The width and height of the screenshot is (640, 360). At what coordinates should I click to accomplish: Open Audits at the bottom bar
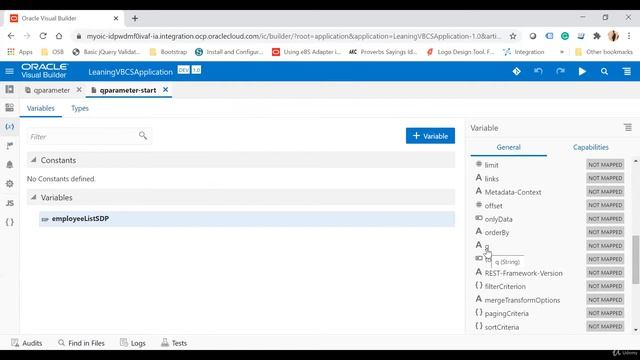[x=27, y=343]
